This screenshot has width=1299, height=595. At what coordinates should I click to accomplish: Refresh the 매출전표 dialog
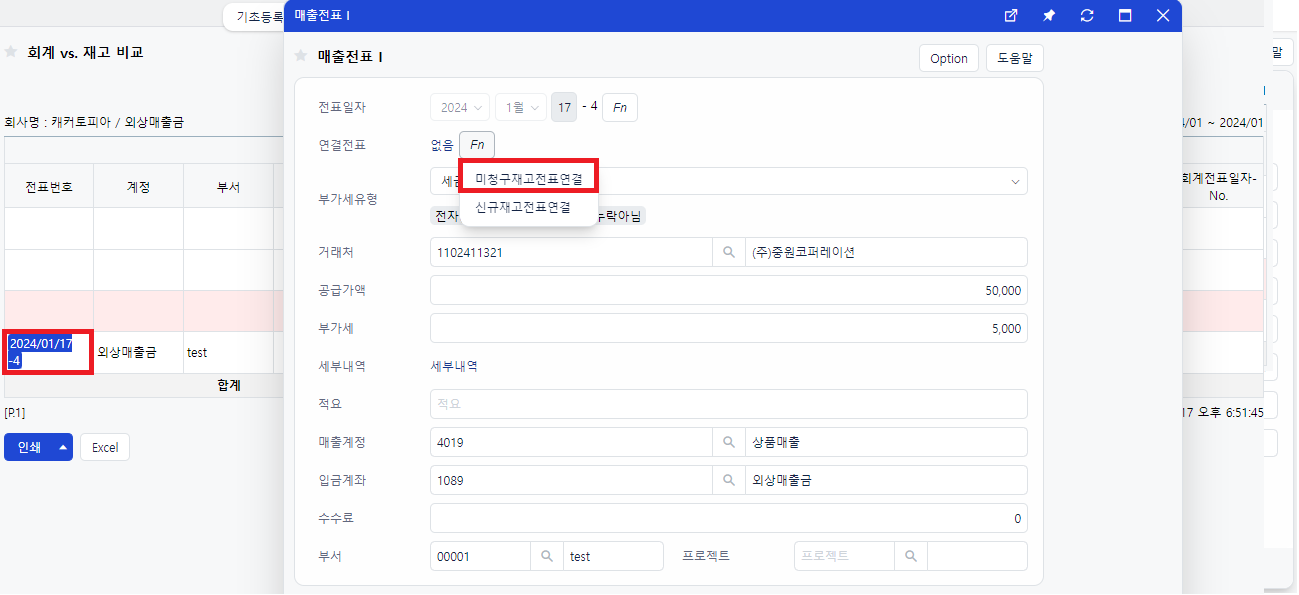[1087, 16]
